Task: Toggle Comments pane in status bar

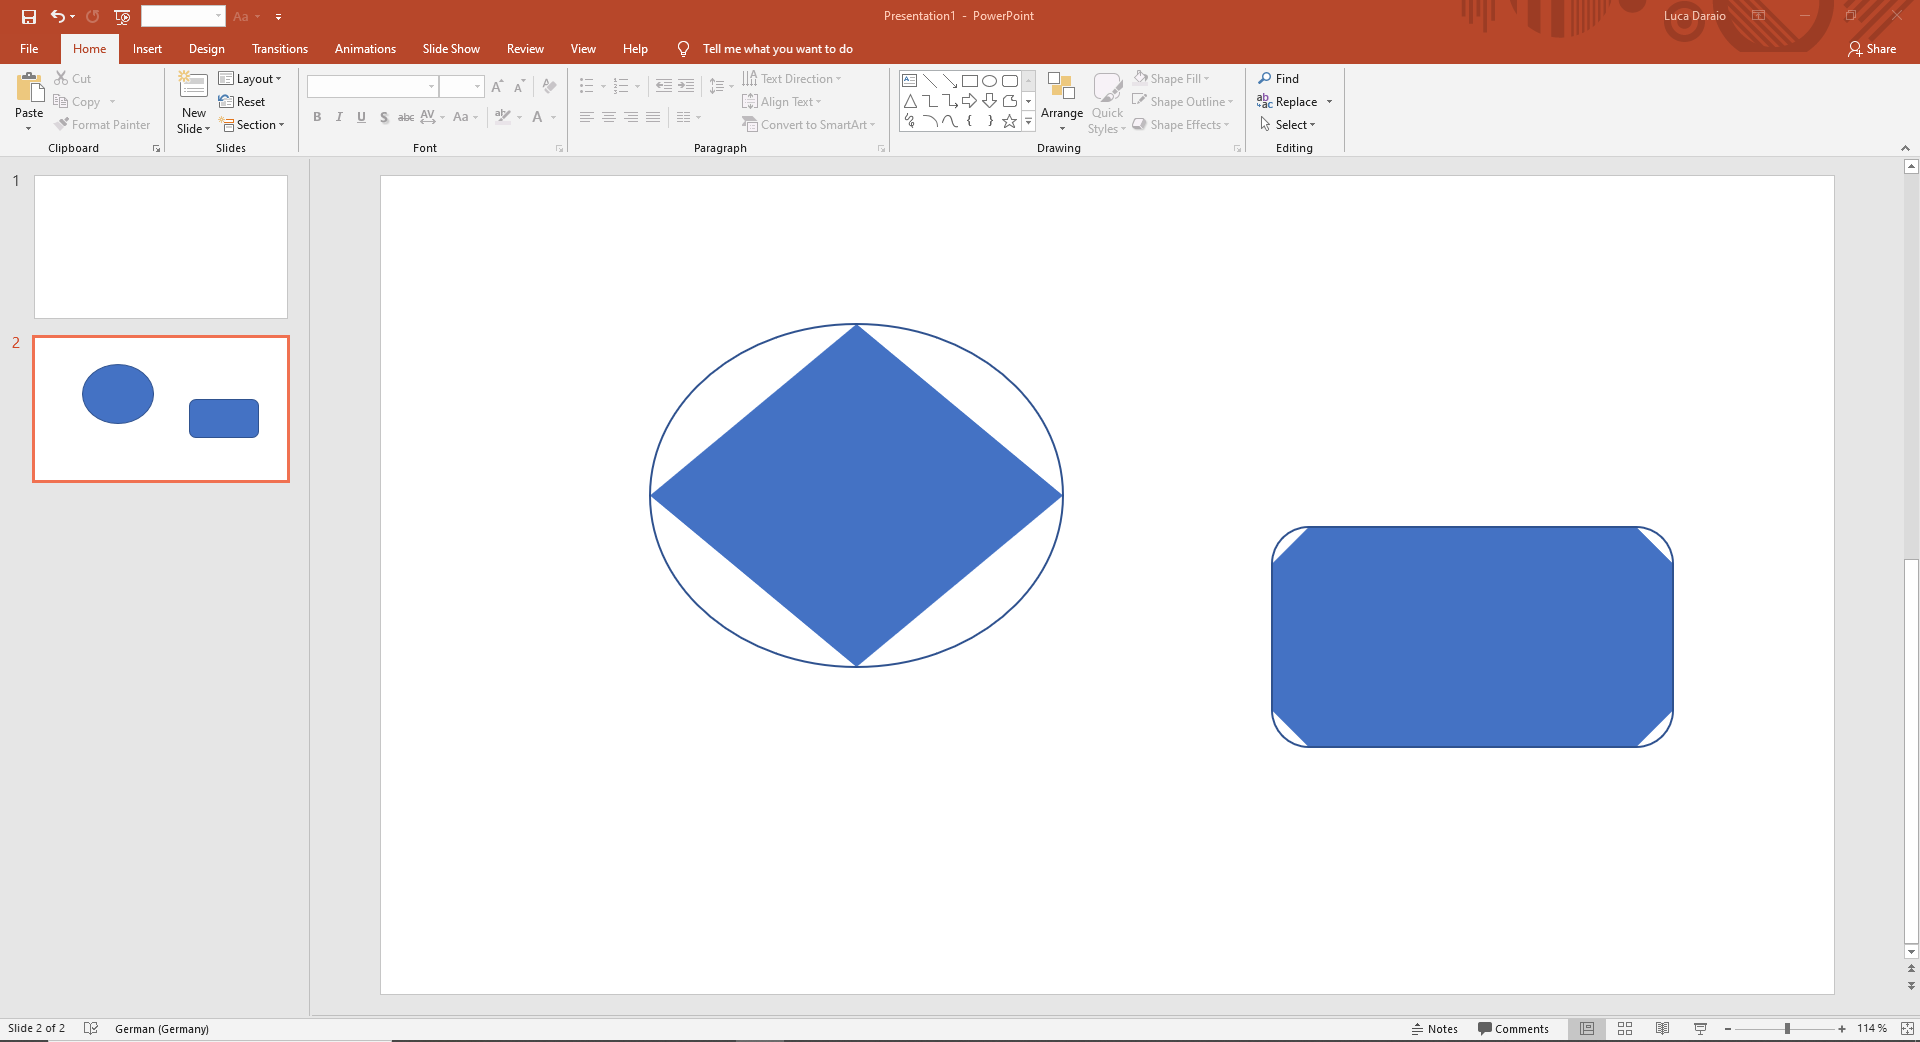Action: click(1513, 1028)
